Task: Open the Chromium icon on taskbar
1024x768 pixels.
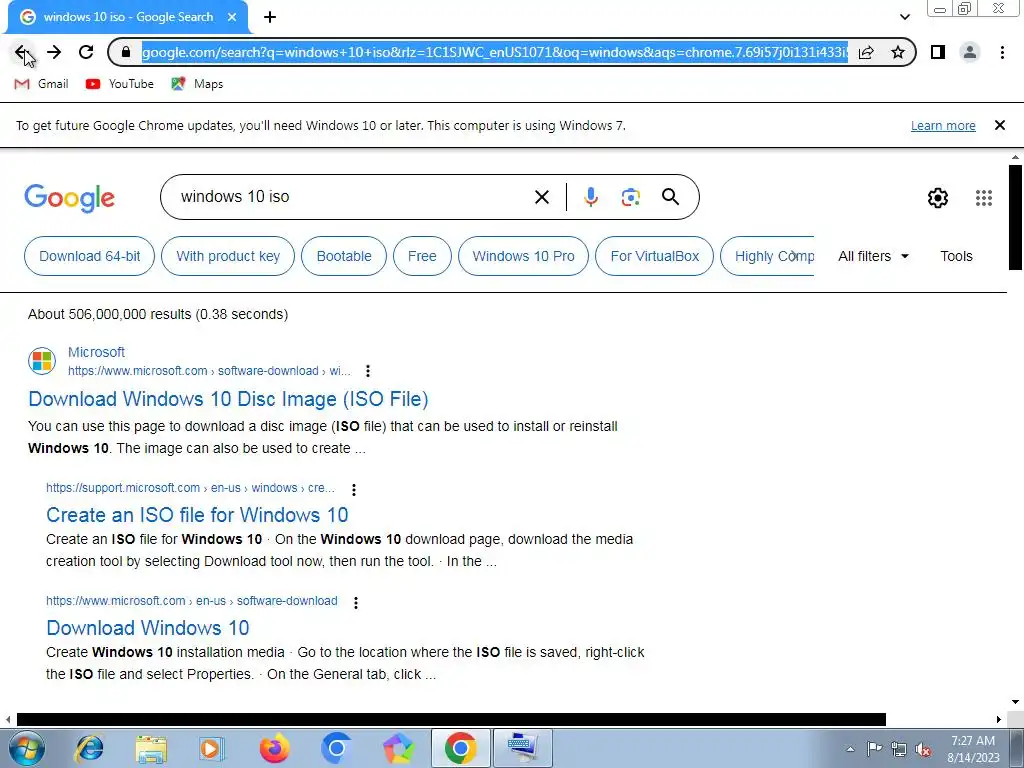Action: click(336, 748)
